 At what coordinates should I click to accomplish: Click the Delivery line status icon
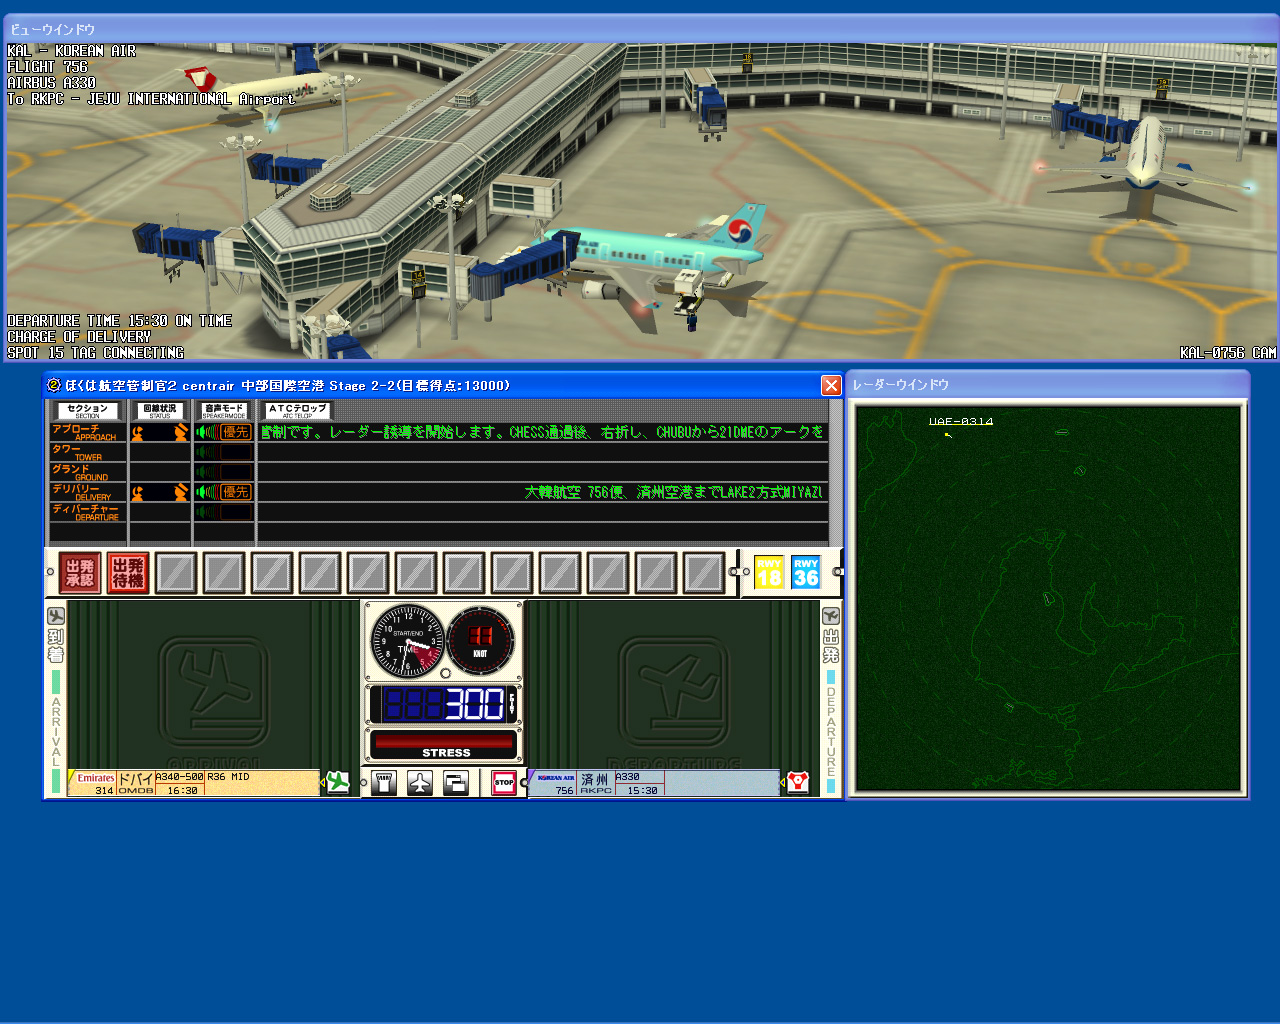[160, 492]
